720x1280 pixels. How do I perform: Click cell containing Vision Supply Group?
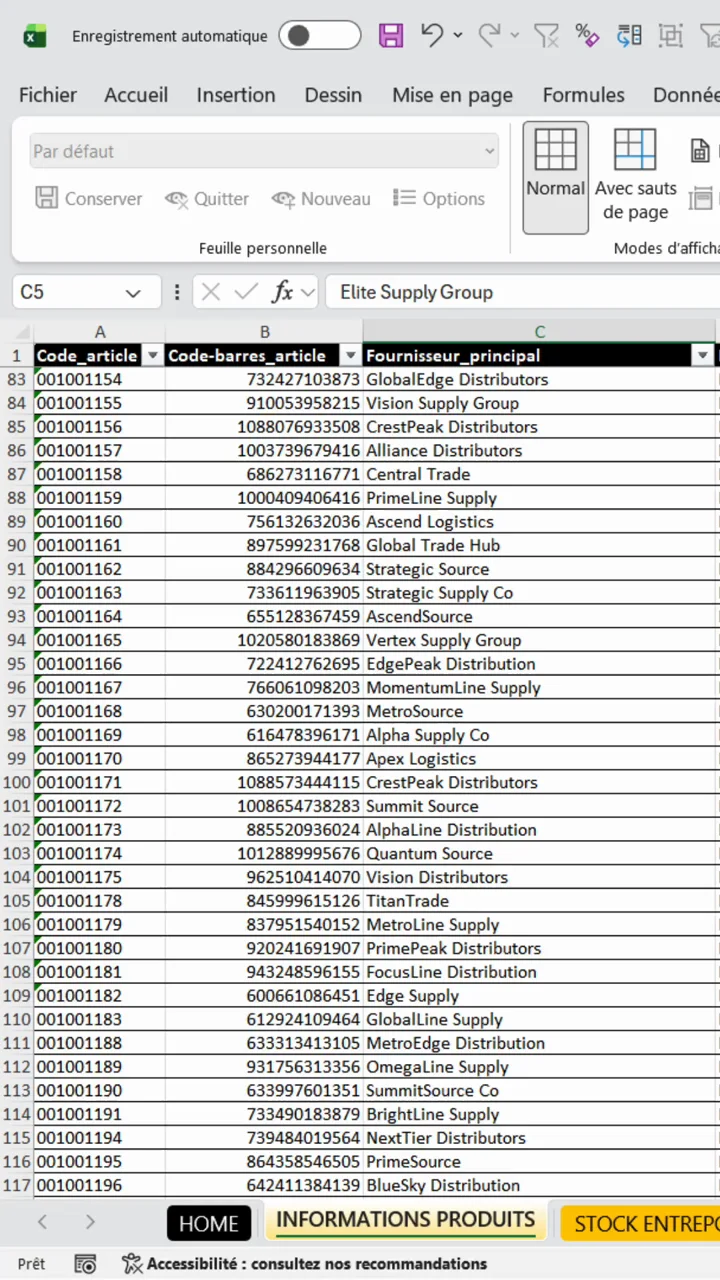pos(540,403)
